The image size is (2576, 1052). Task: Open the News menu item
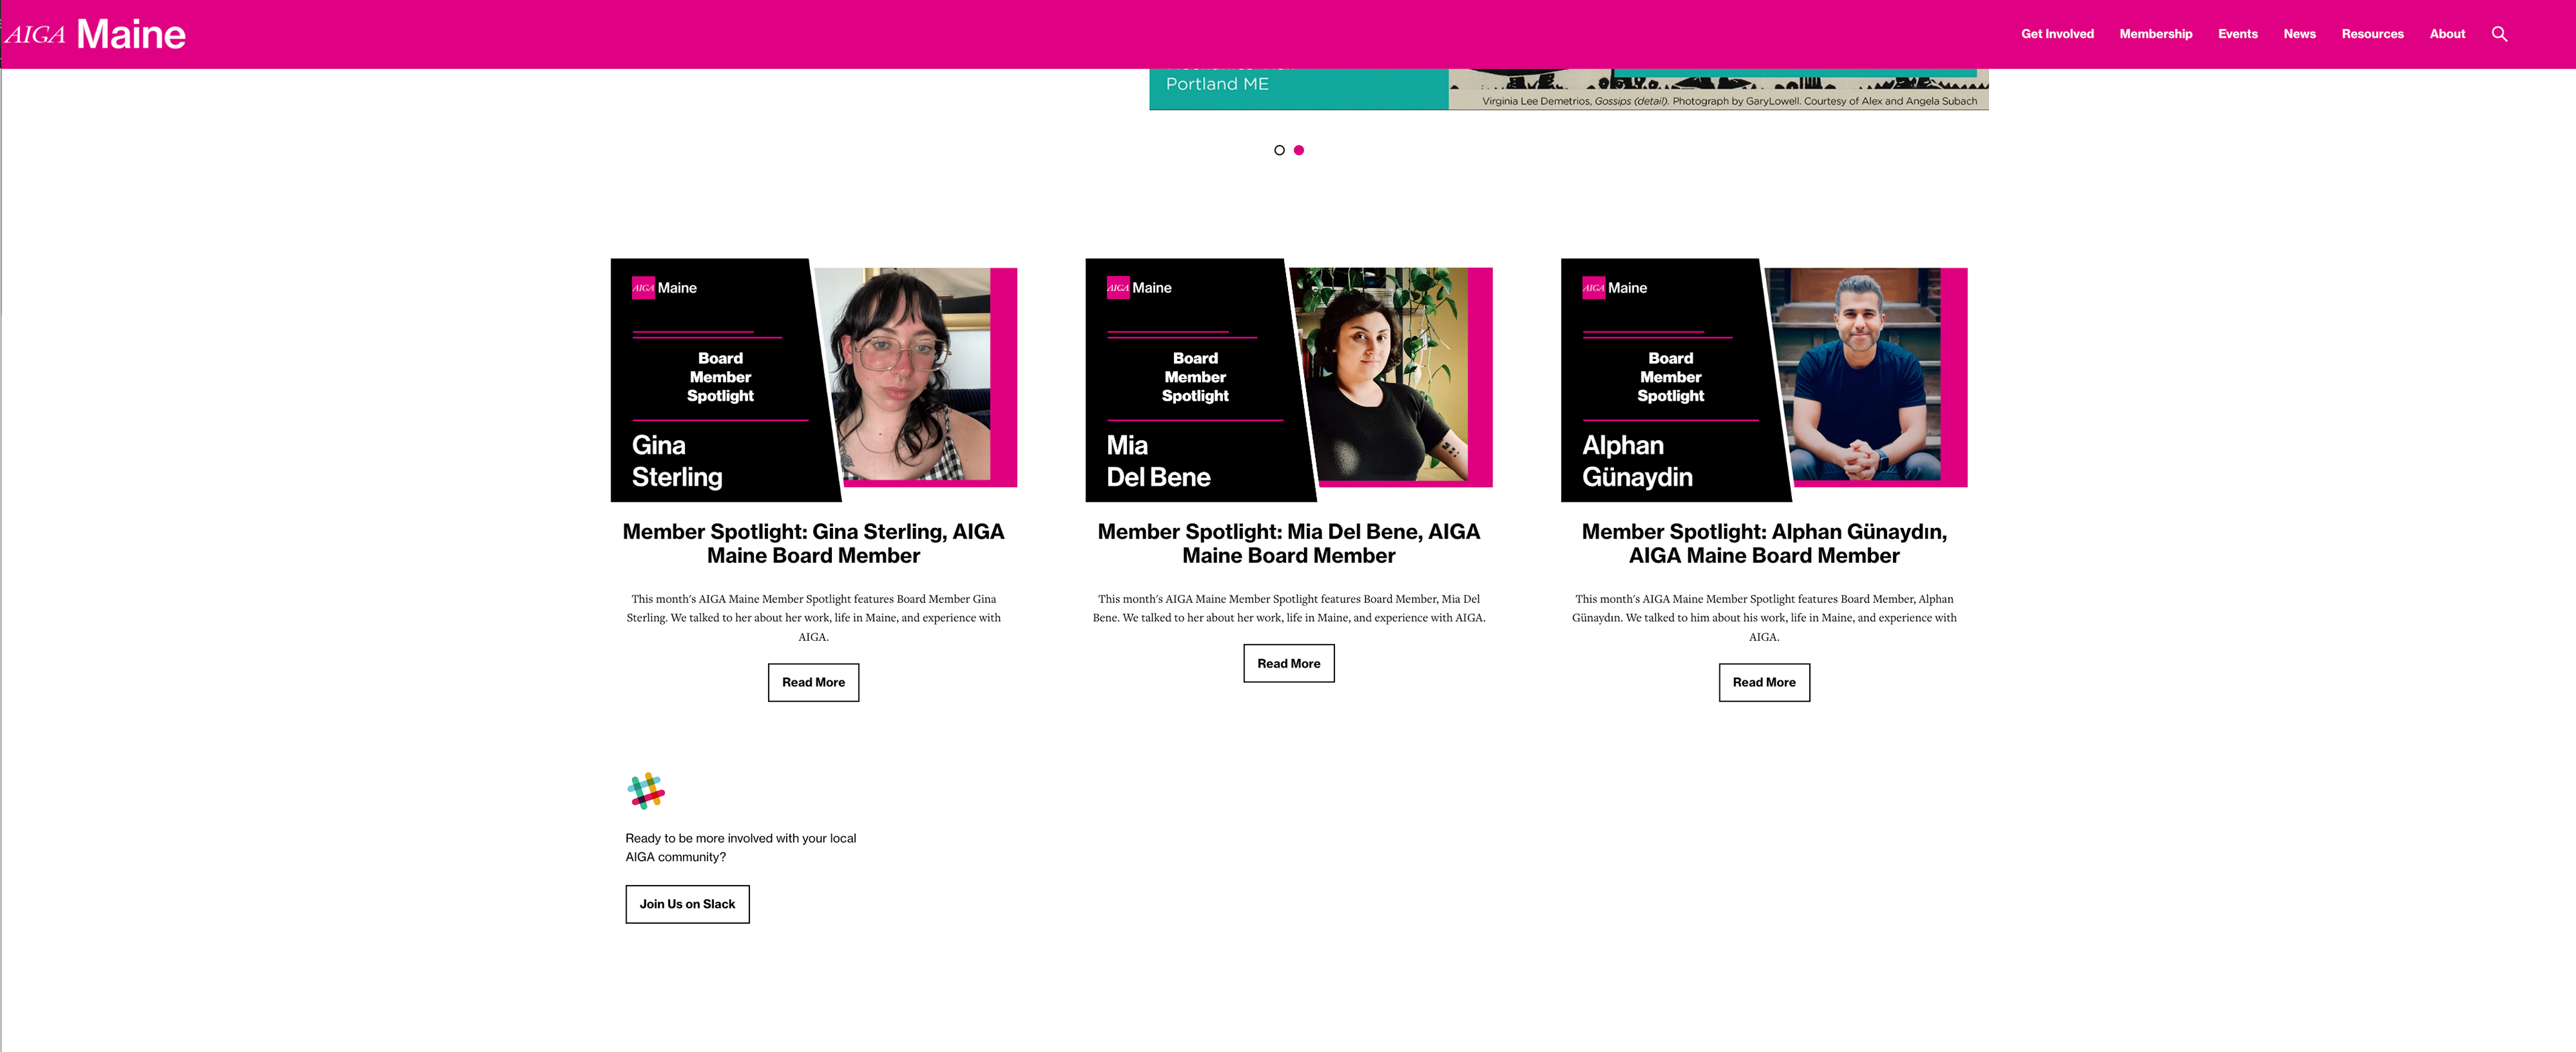point(2299,34)
